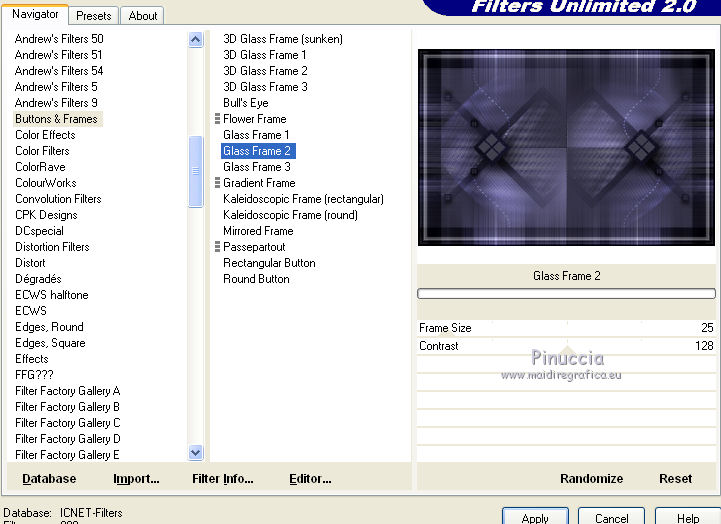The height and width of the screenshot is (524, 721).
Task: Select Filter Factory Gallery D
Action: click(68, 439)
